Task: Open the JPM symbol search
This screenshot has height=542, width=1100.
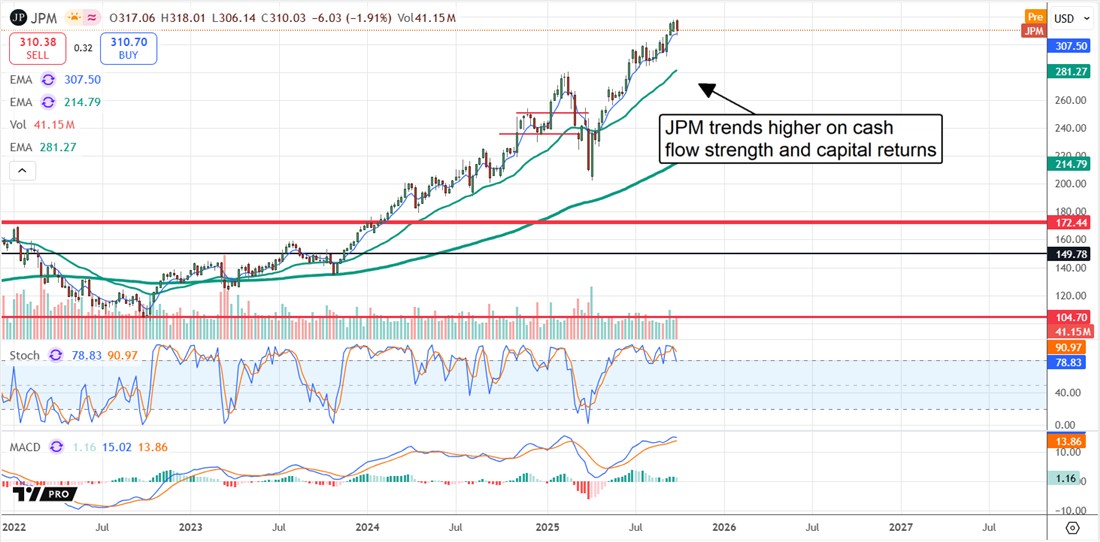Action: [x=43, y=17]
